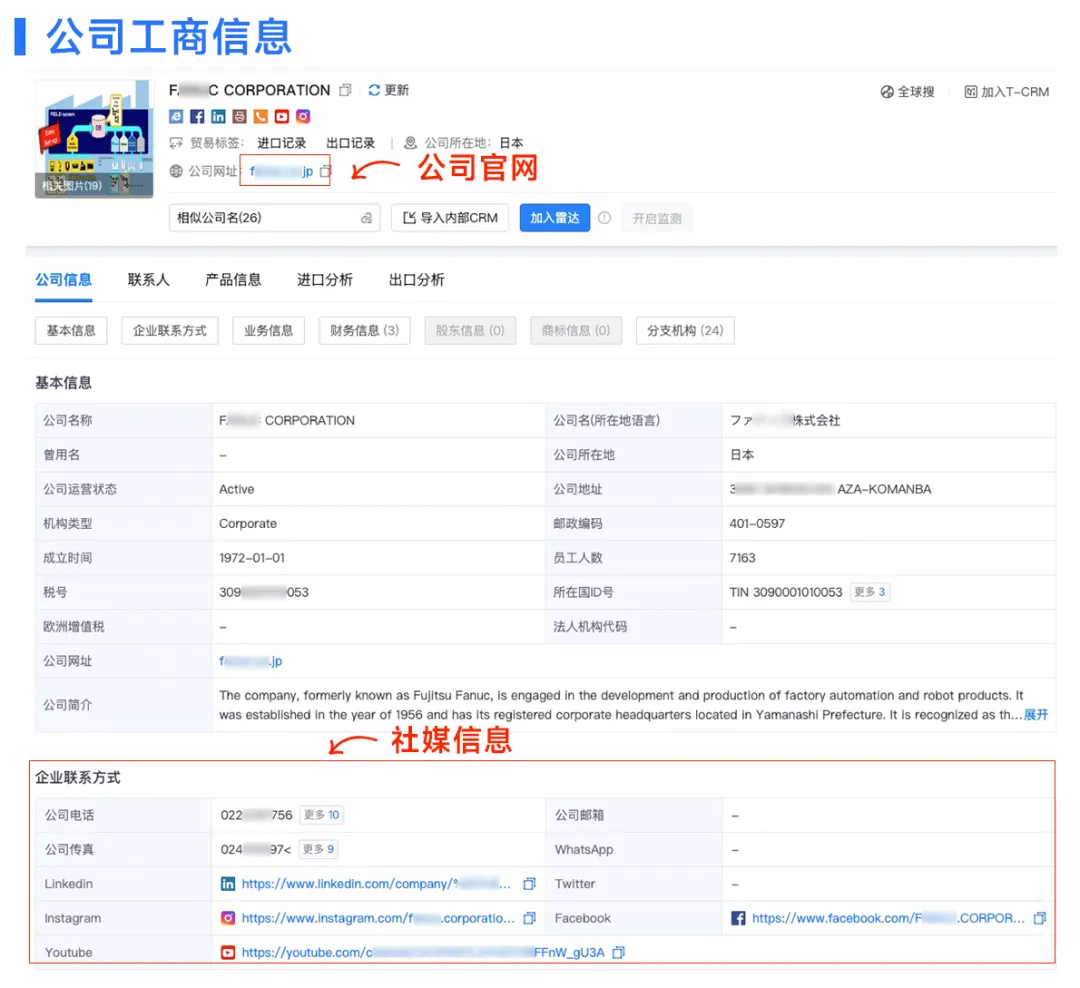The image size is (1080, 988).
Task: Click the postal code 401-0597
Action: [757, 523]
